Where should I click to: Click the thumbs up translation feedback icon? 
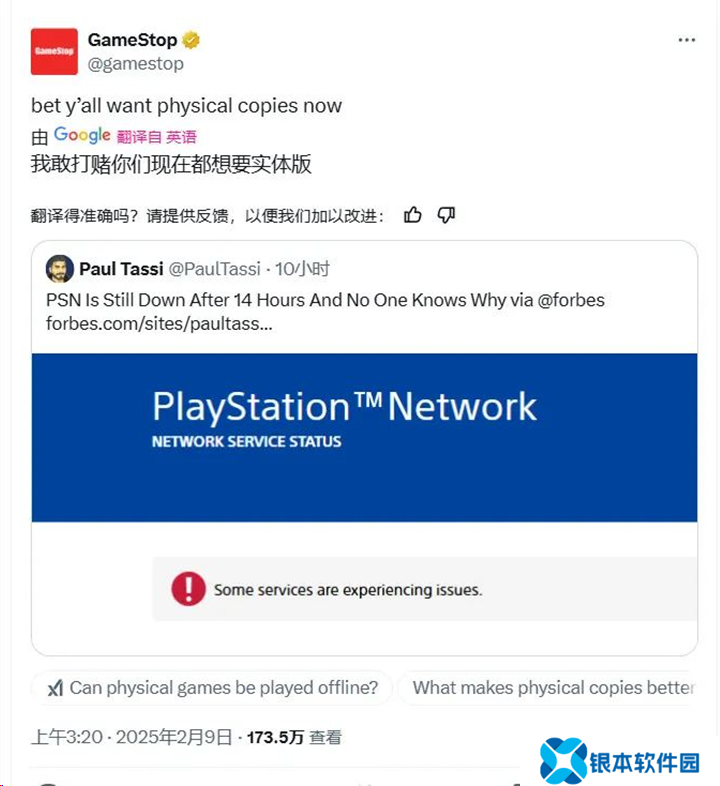[413, 215]
